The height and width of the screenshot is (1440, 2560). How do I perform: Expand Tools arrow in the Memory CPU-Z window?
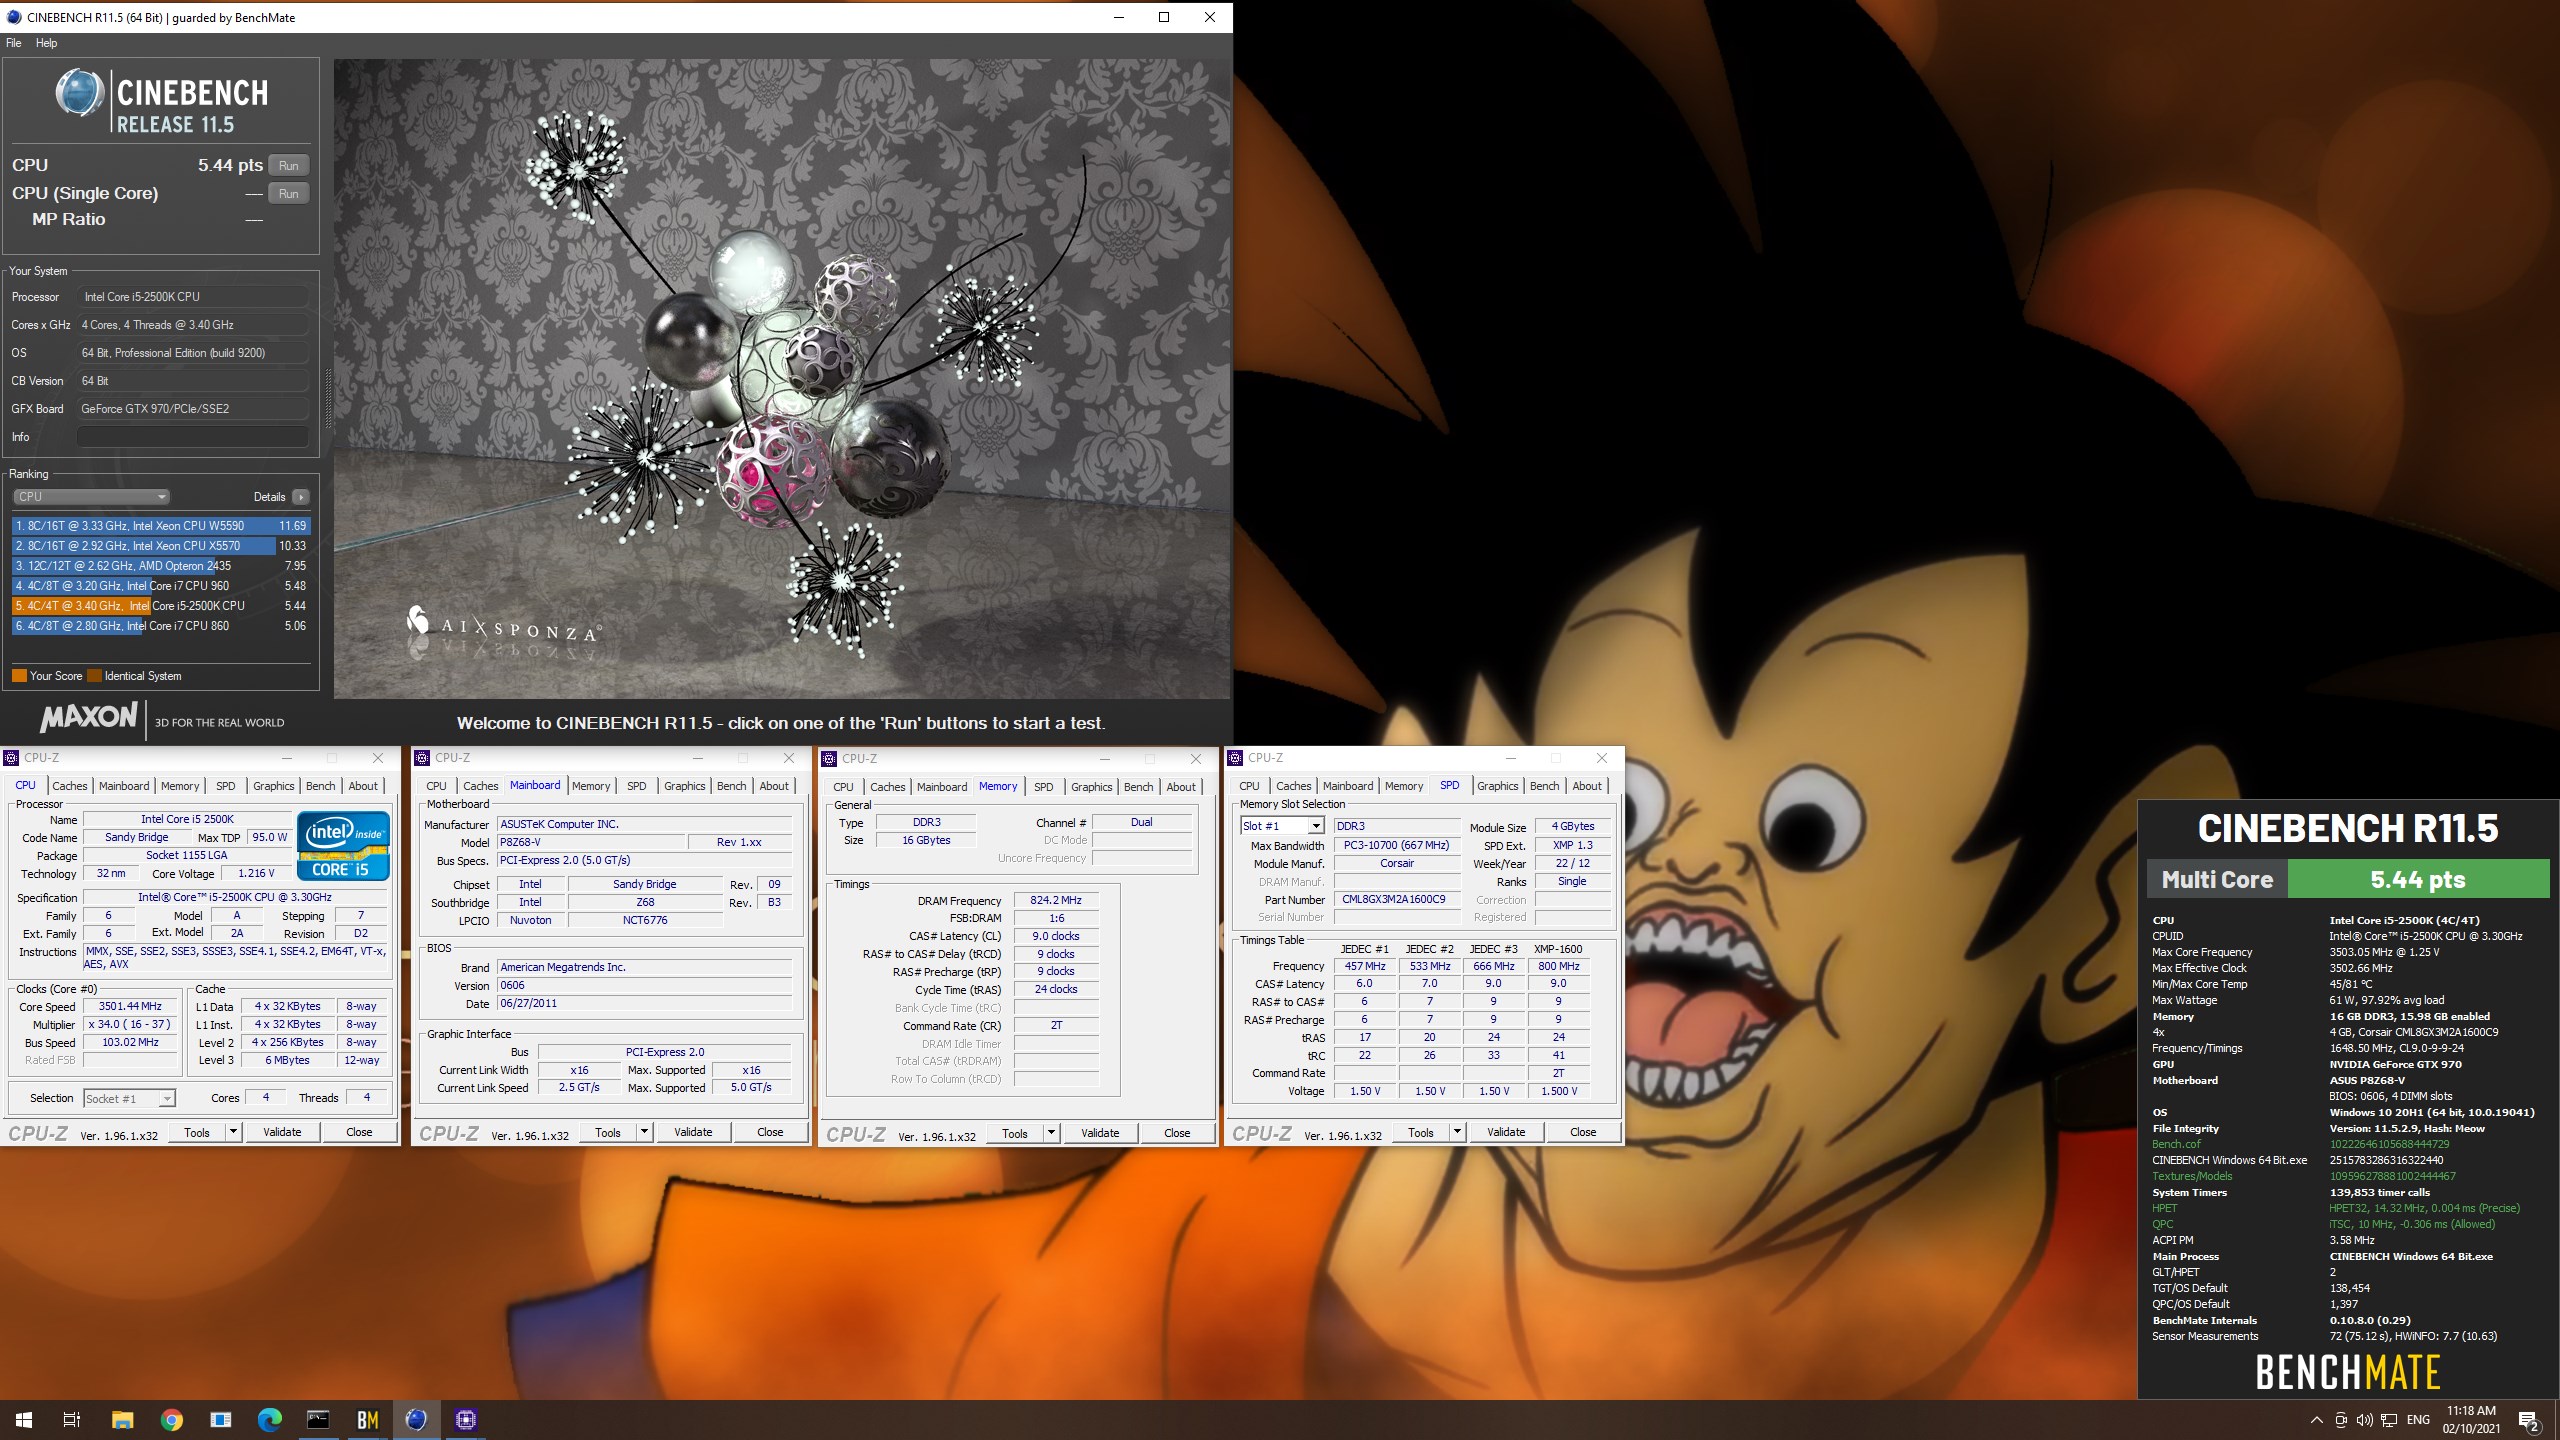click(x=1051, y=1133)
